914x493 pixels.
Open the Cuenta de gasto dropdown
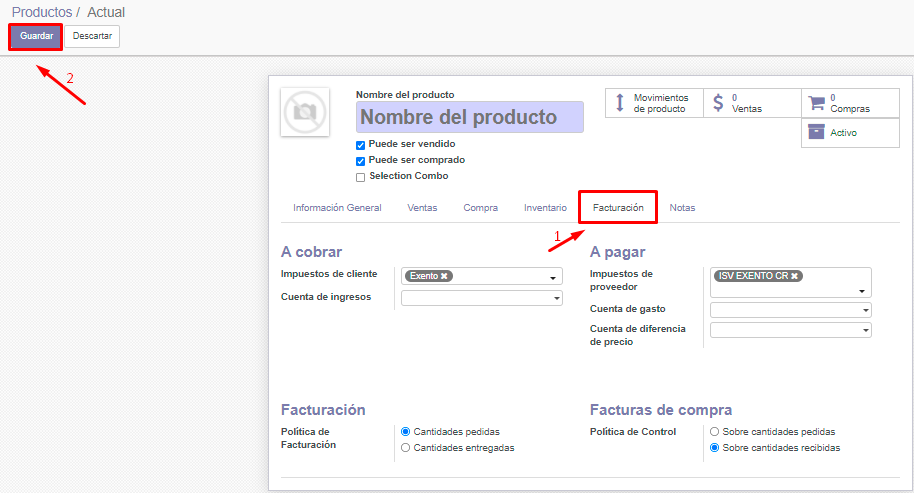(790, 310)
